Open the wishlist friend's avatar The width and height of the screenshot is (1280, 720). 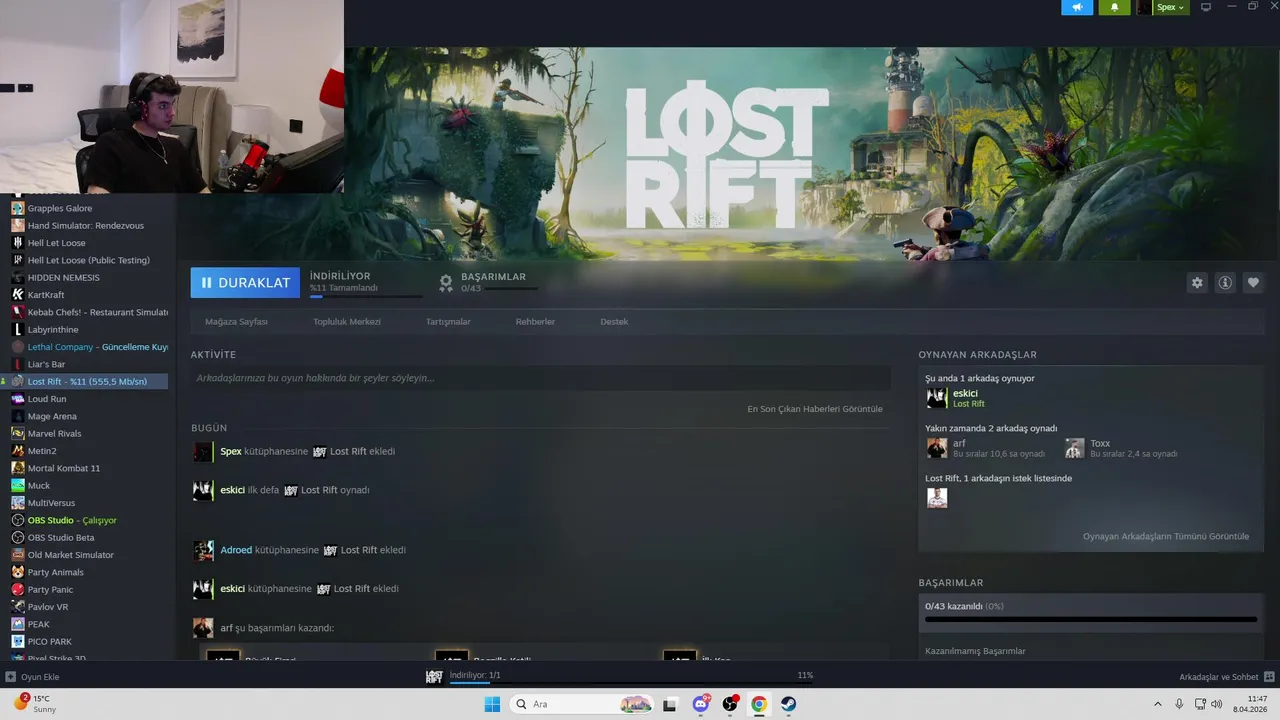937,498
